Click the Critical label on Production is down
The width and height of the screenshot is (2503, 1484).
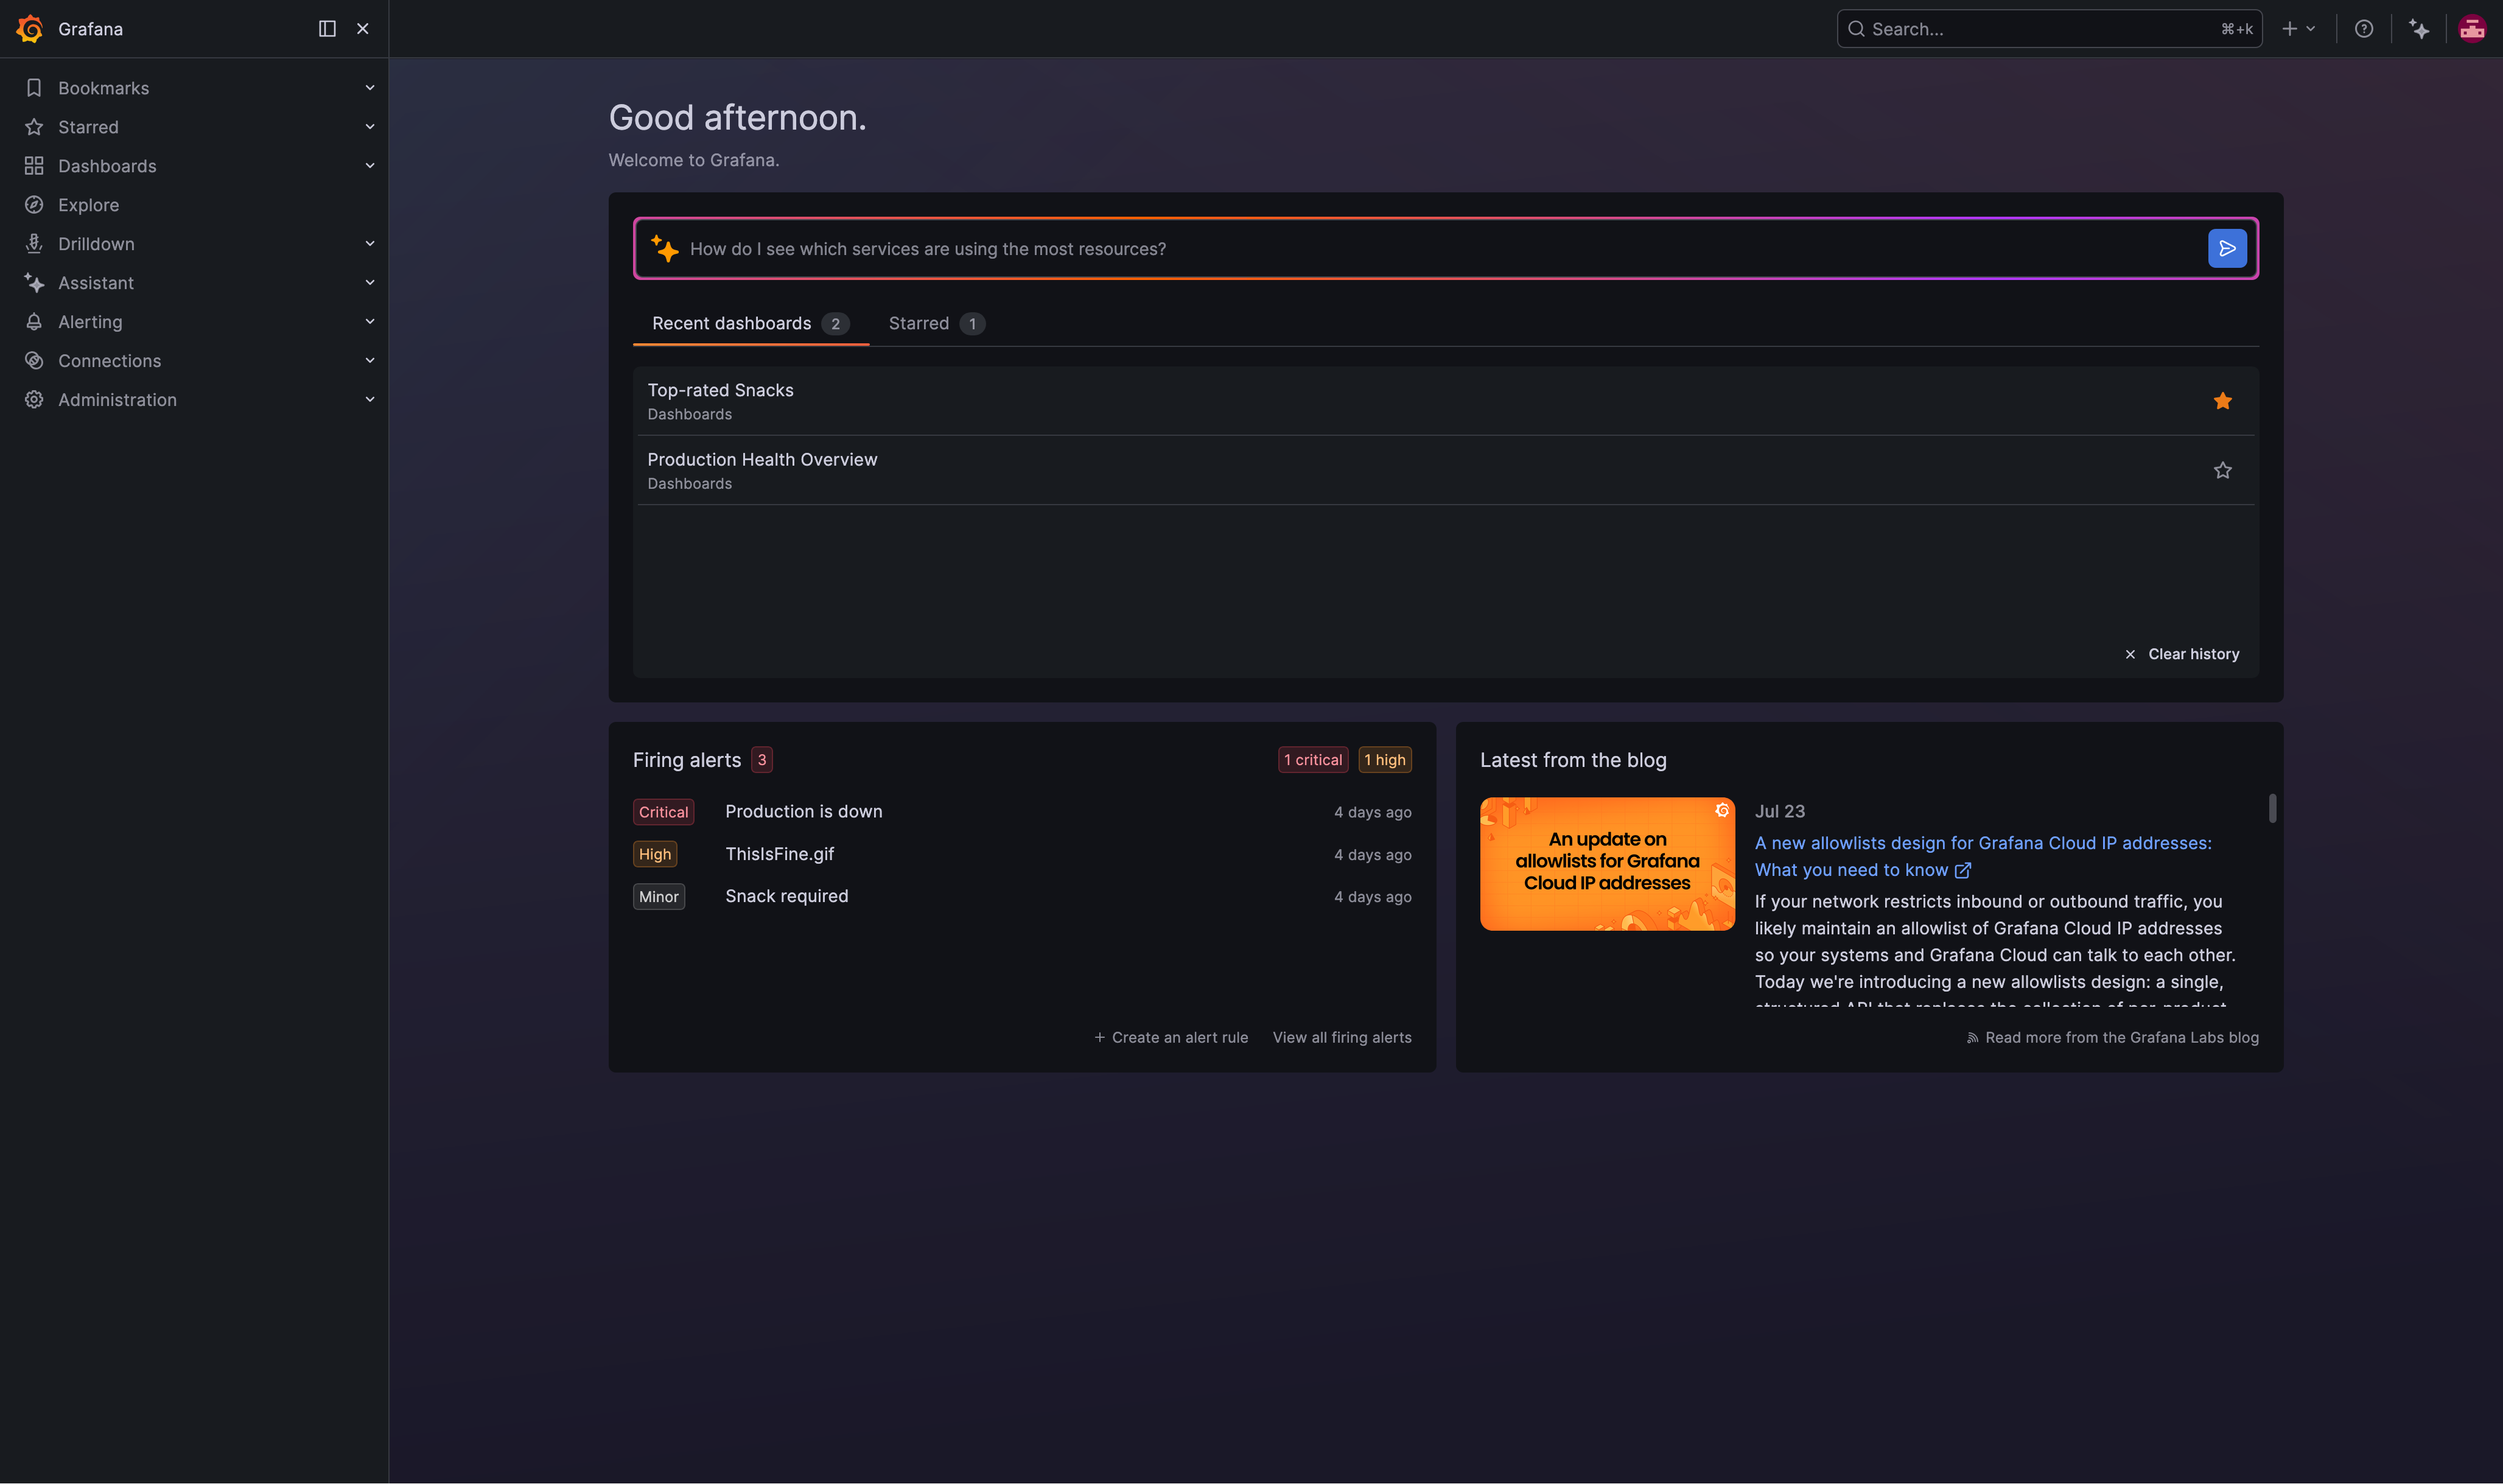tap(663, 812)
